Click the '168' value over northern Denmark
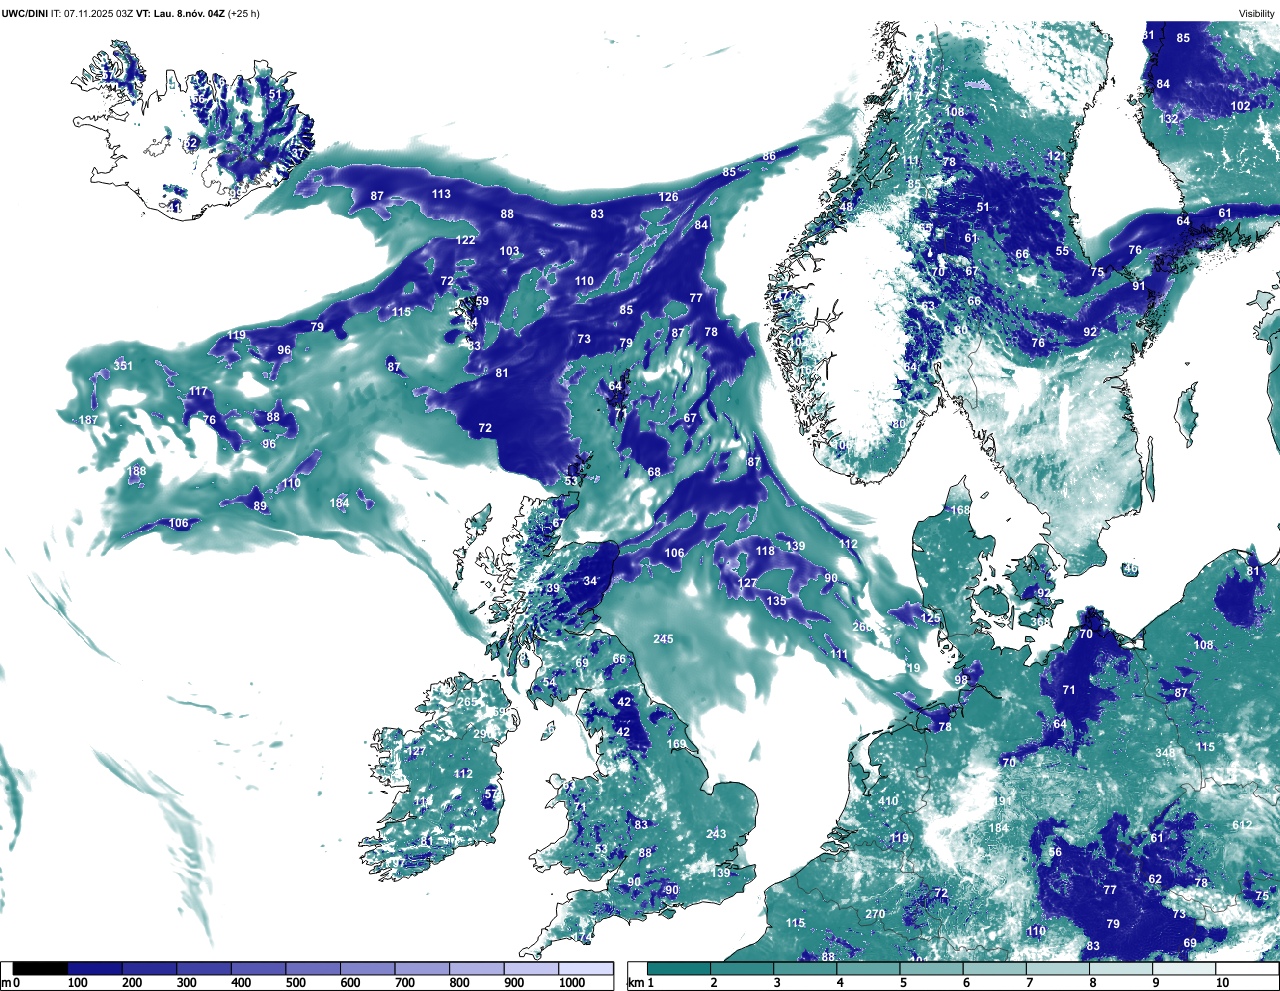 (x=960, y=510)
